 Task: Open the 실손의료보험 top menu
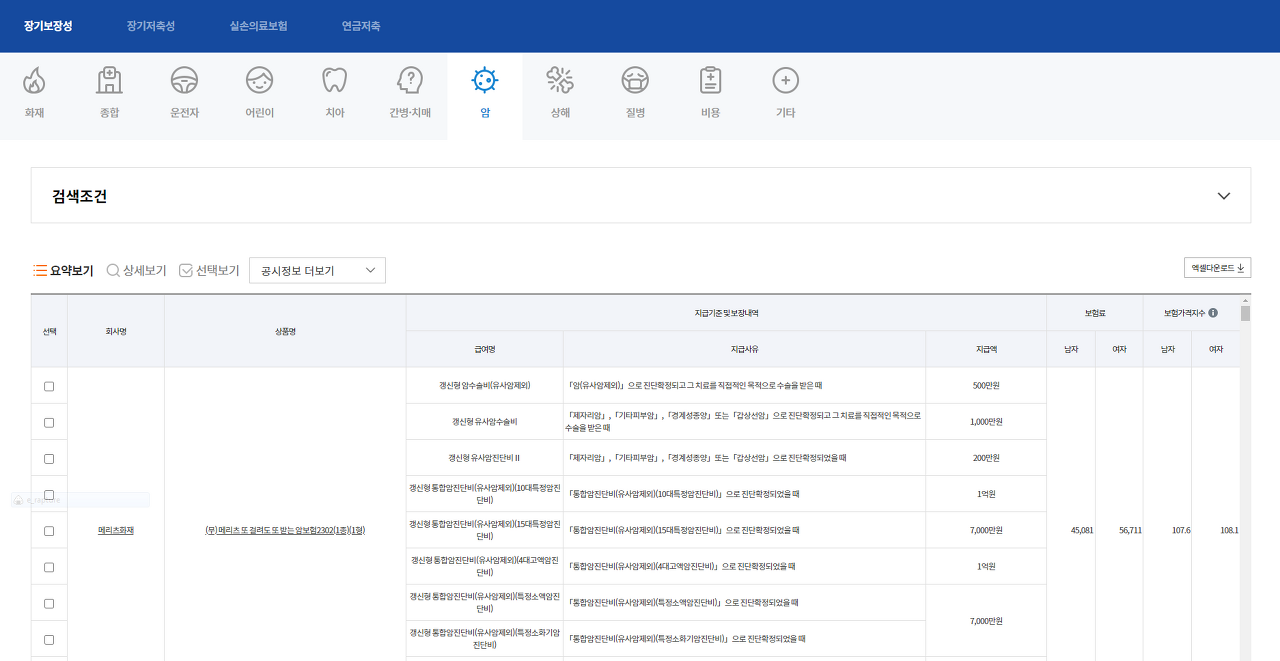(258, 26)
